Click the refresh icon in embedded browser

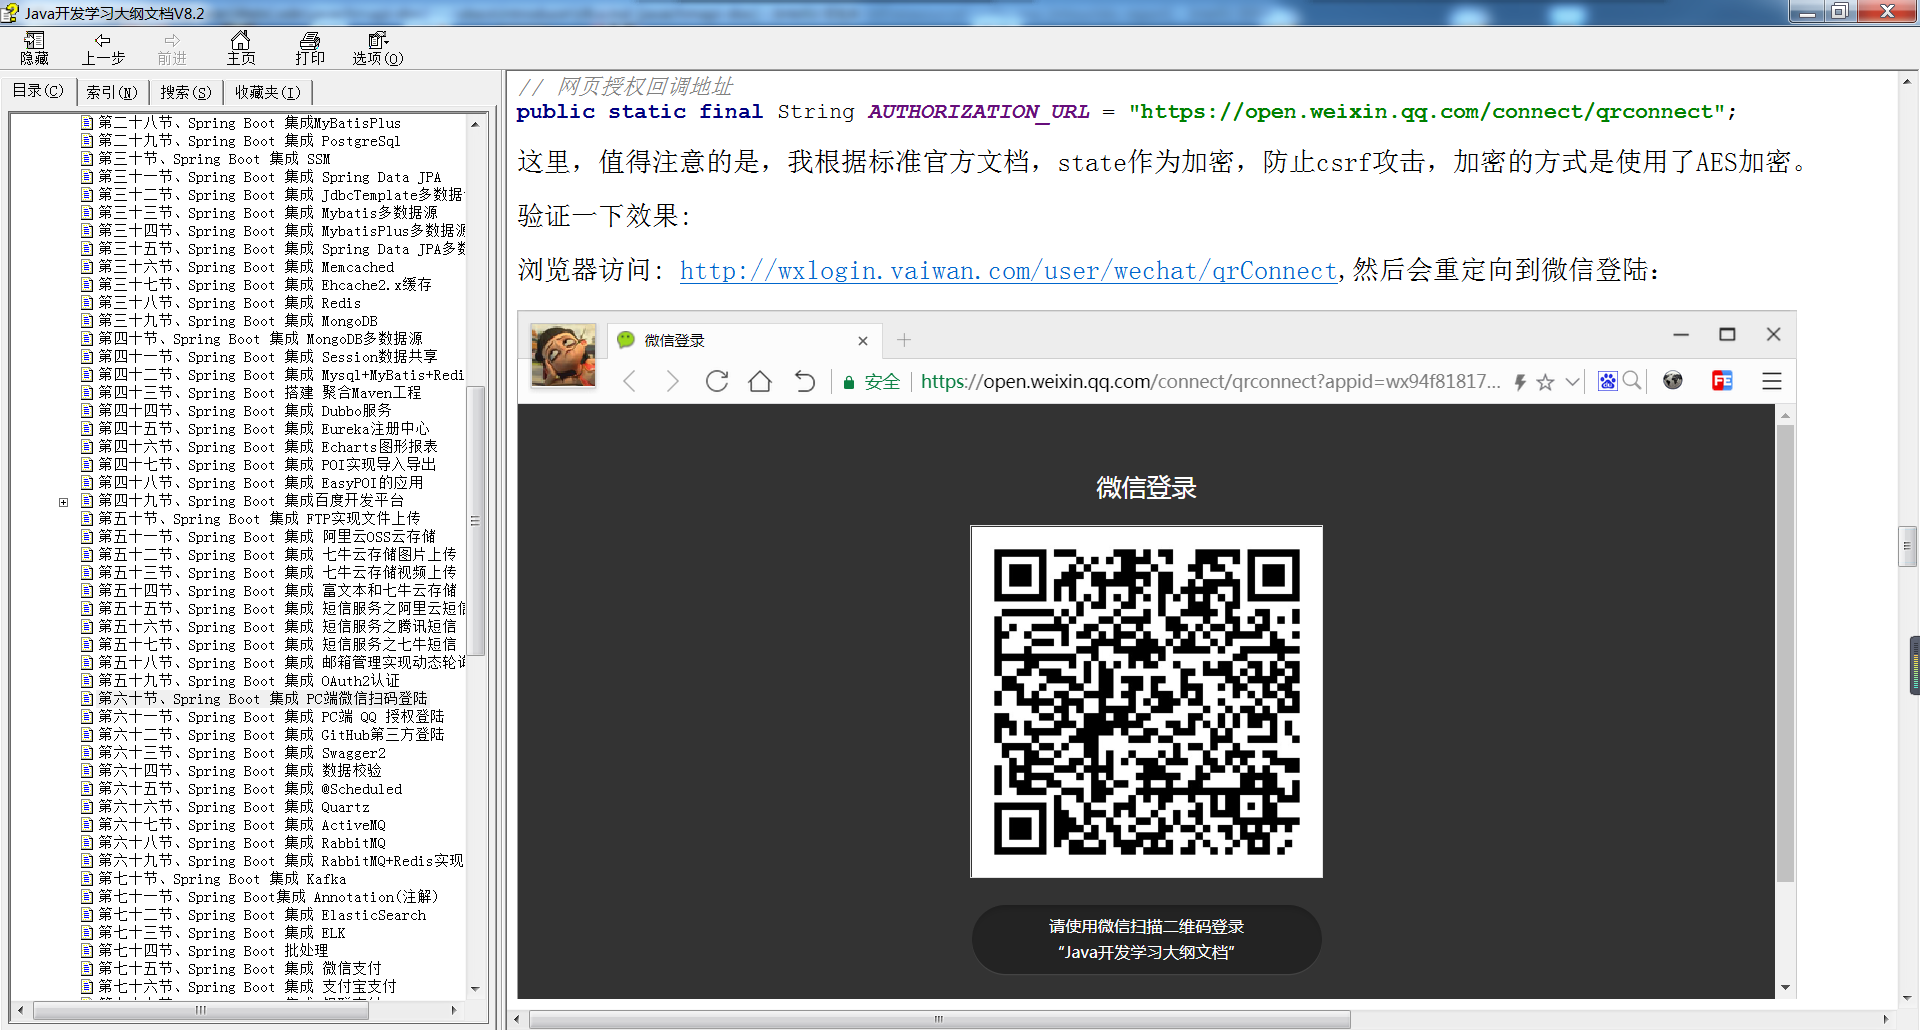coord(716,381)
